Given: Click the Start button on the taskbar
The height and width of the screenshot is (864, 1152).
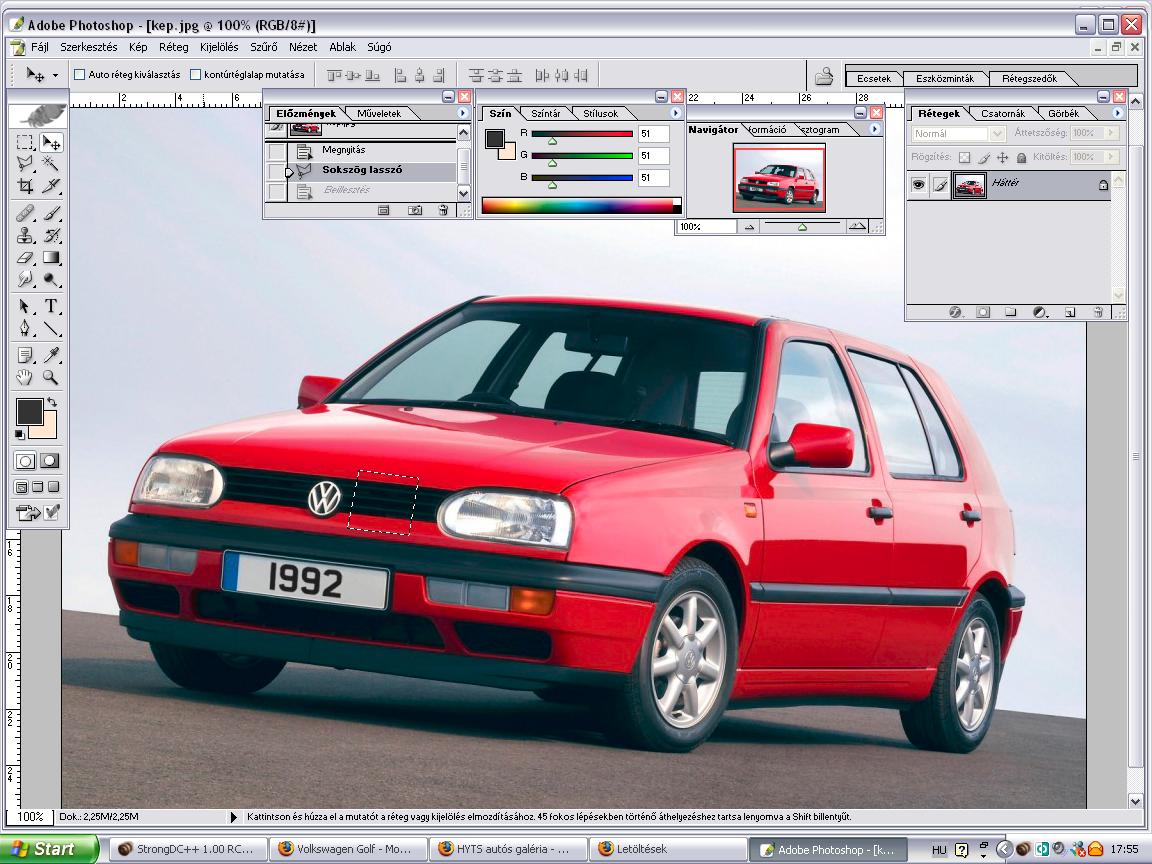Looking at the screenshot, I should pos(48,849).
